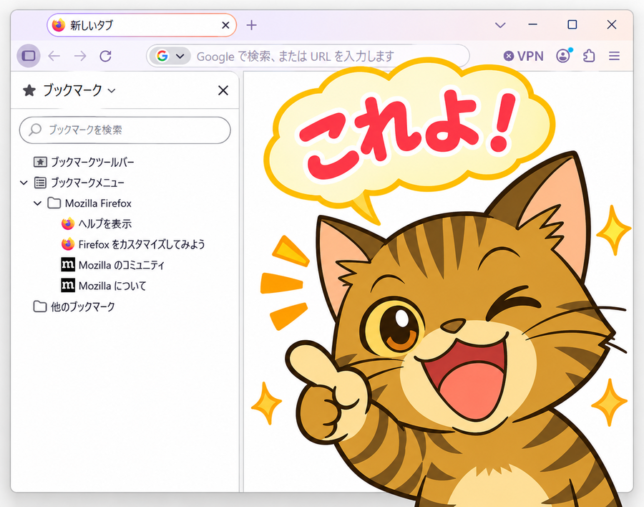Collapse the Mozilla Firefox folder arrow

(37, 203)
